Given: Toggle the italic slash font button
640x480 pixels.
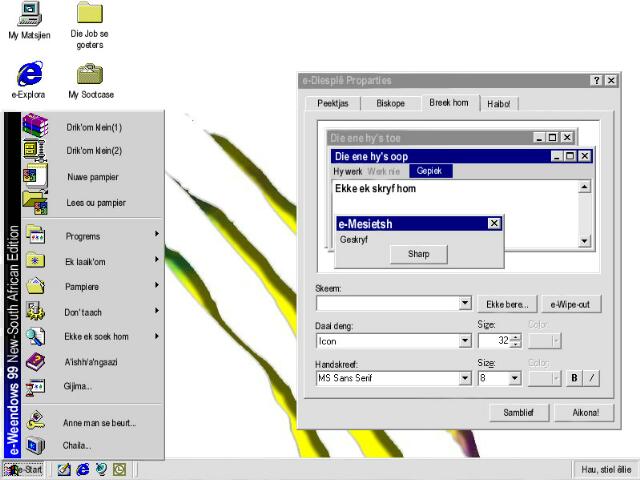Looking at the screenshot, I should coord(591,378).
